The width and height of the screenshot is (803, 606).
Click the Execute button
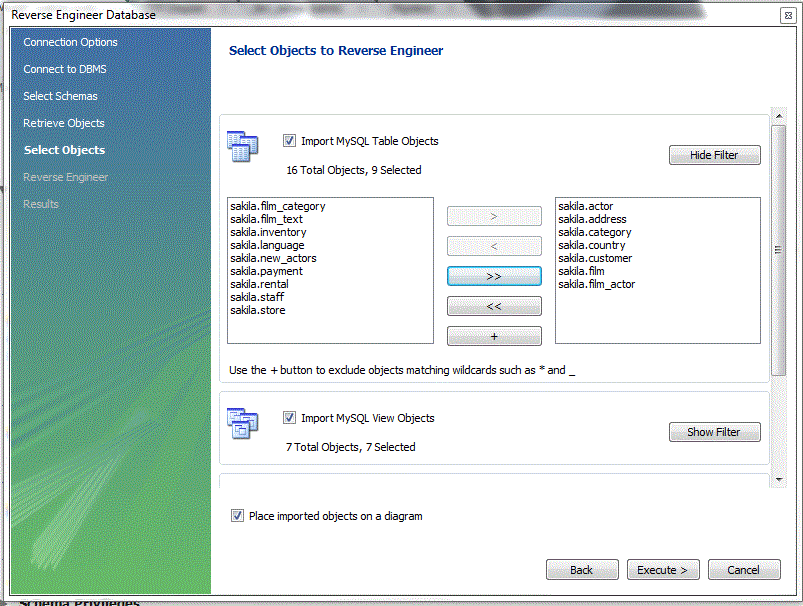pyautogui.click(x=663, y=569)
